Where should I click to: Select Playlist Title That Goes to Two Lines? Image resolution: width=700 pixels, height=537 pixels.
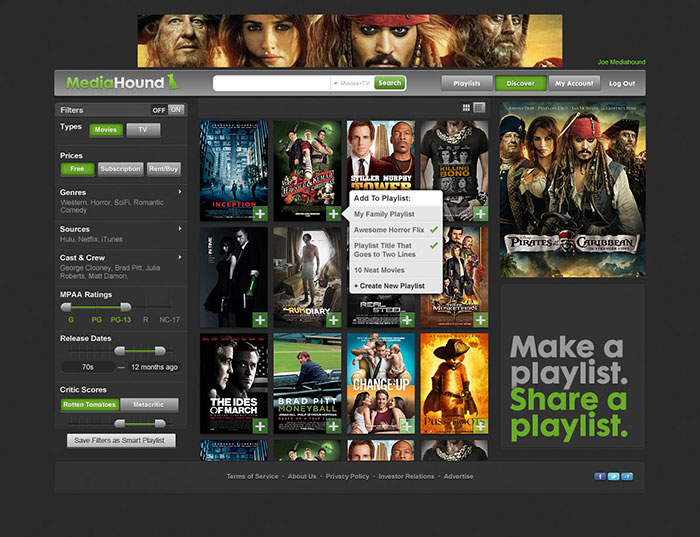[x=396, y=250]
